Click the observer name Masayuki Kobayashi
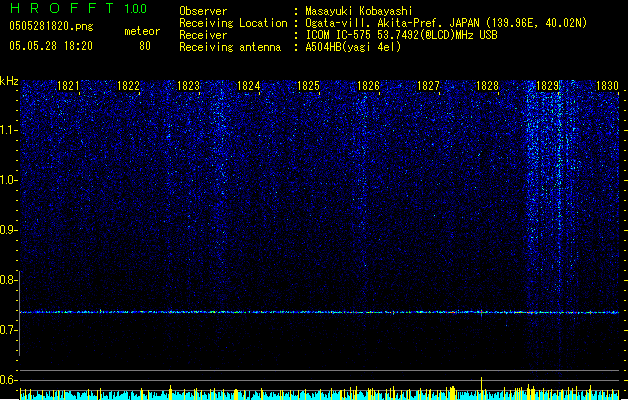Screen dimensions: 629x400 tap(359, 11)
